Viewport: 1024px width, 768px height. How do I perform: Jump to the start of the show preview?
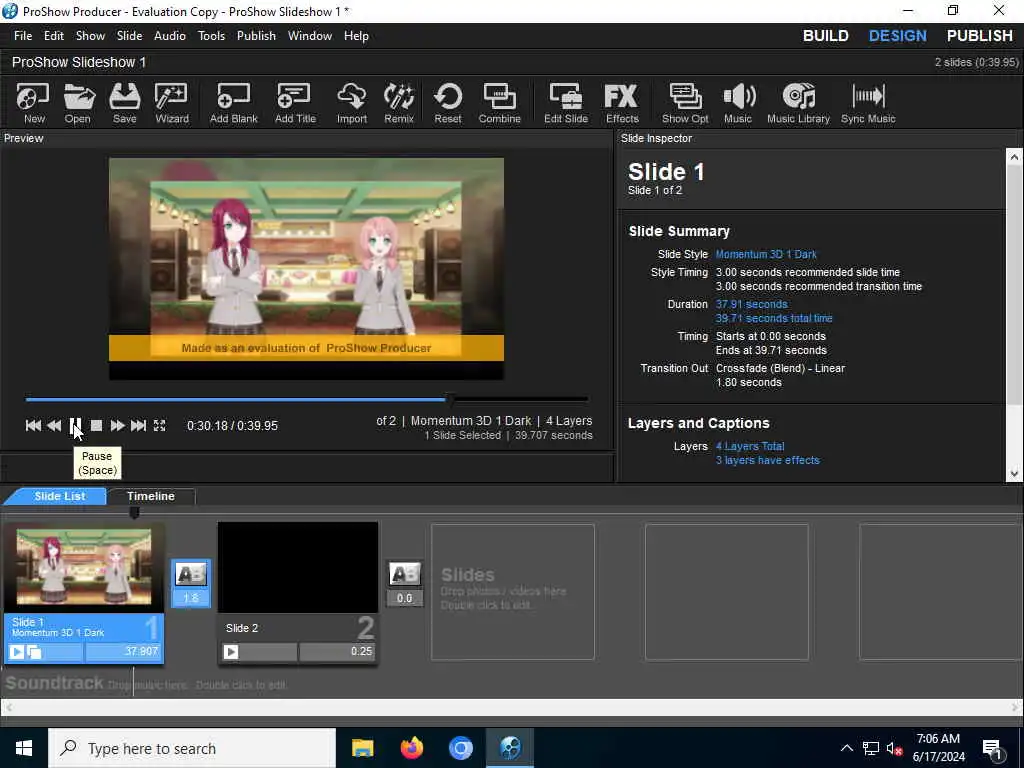click(33, 426)
